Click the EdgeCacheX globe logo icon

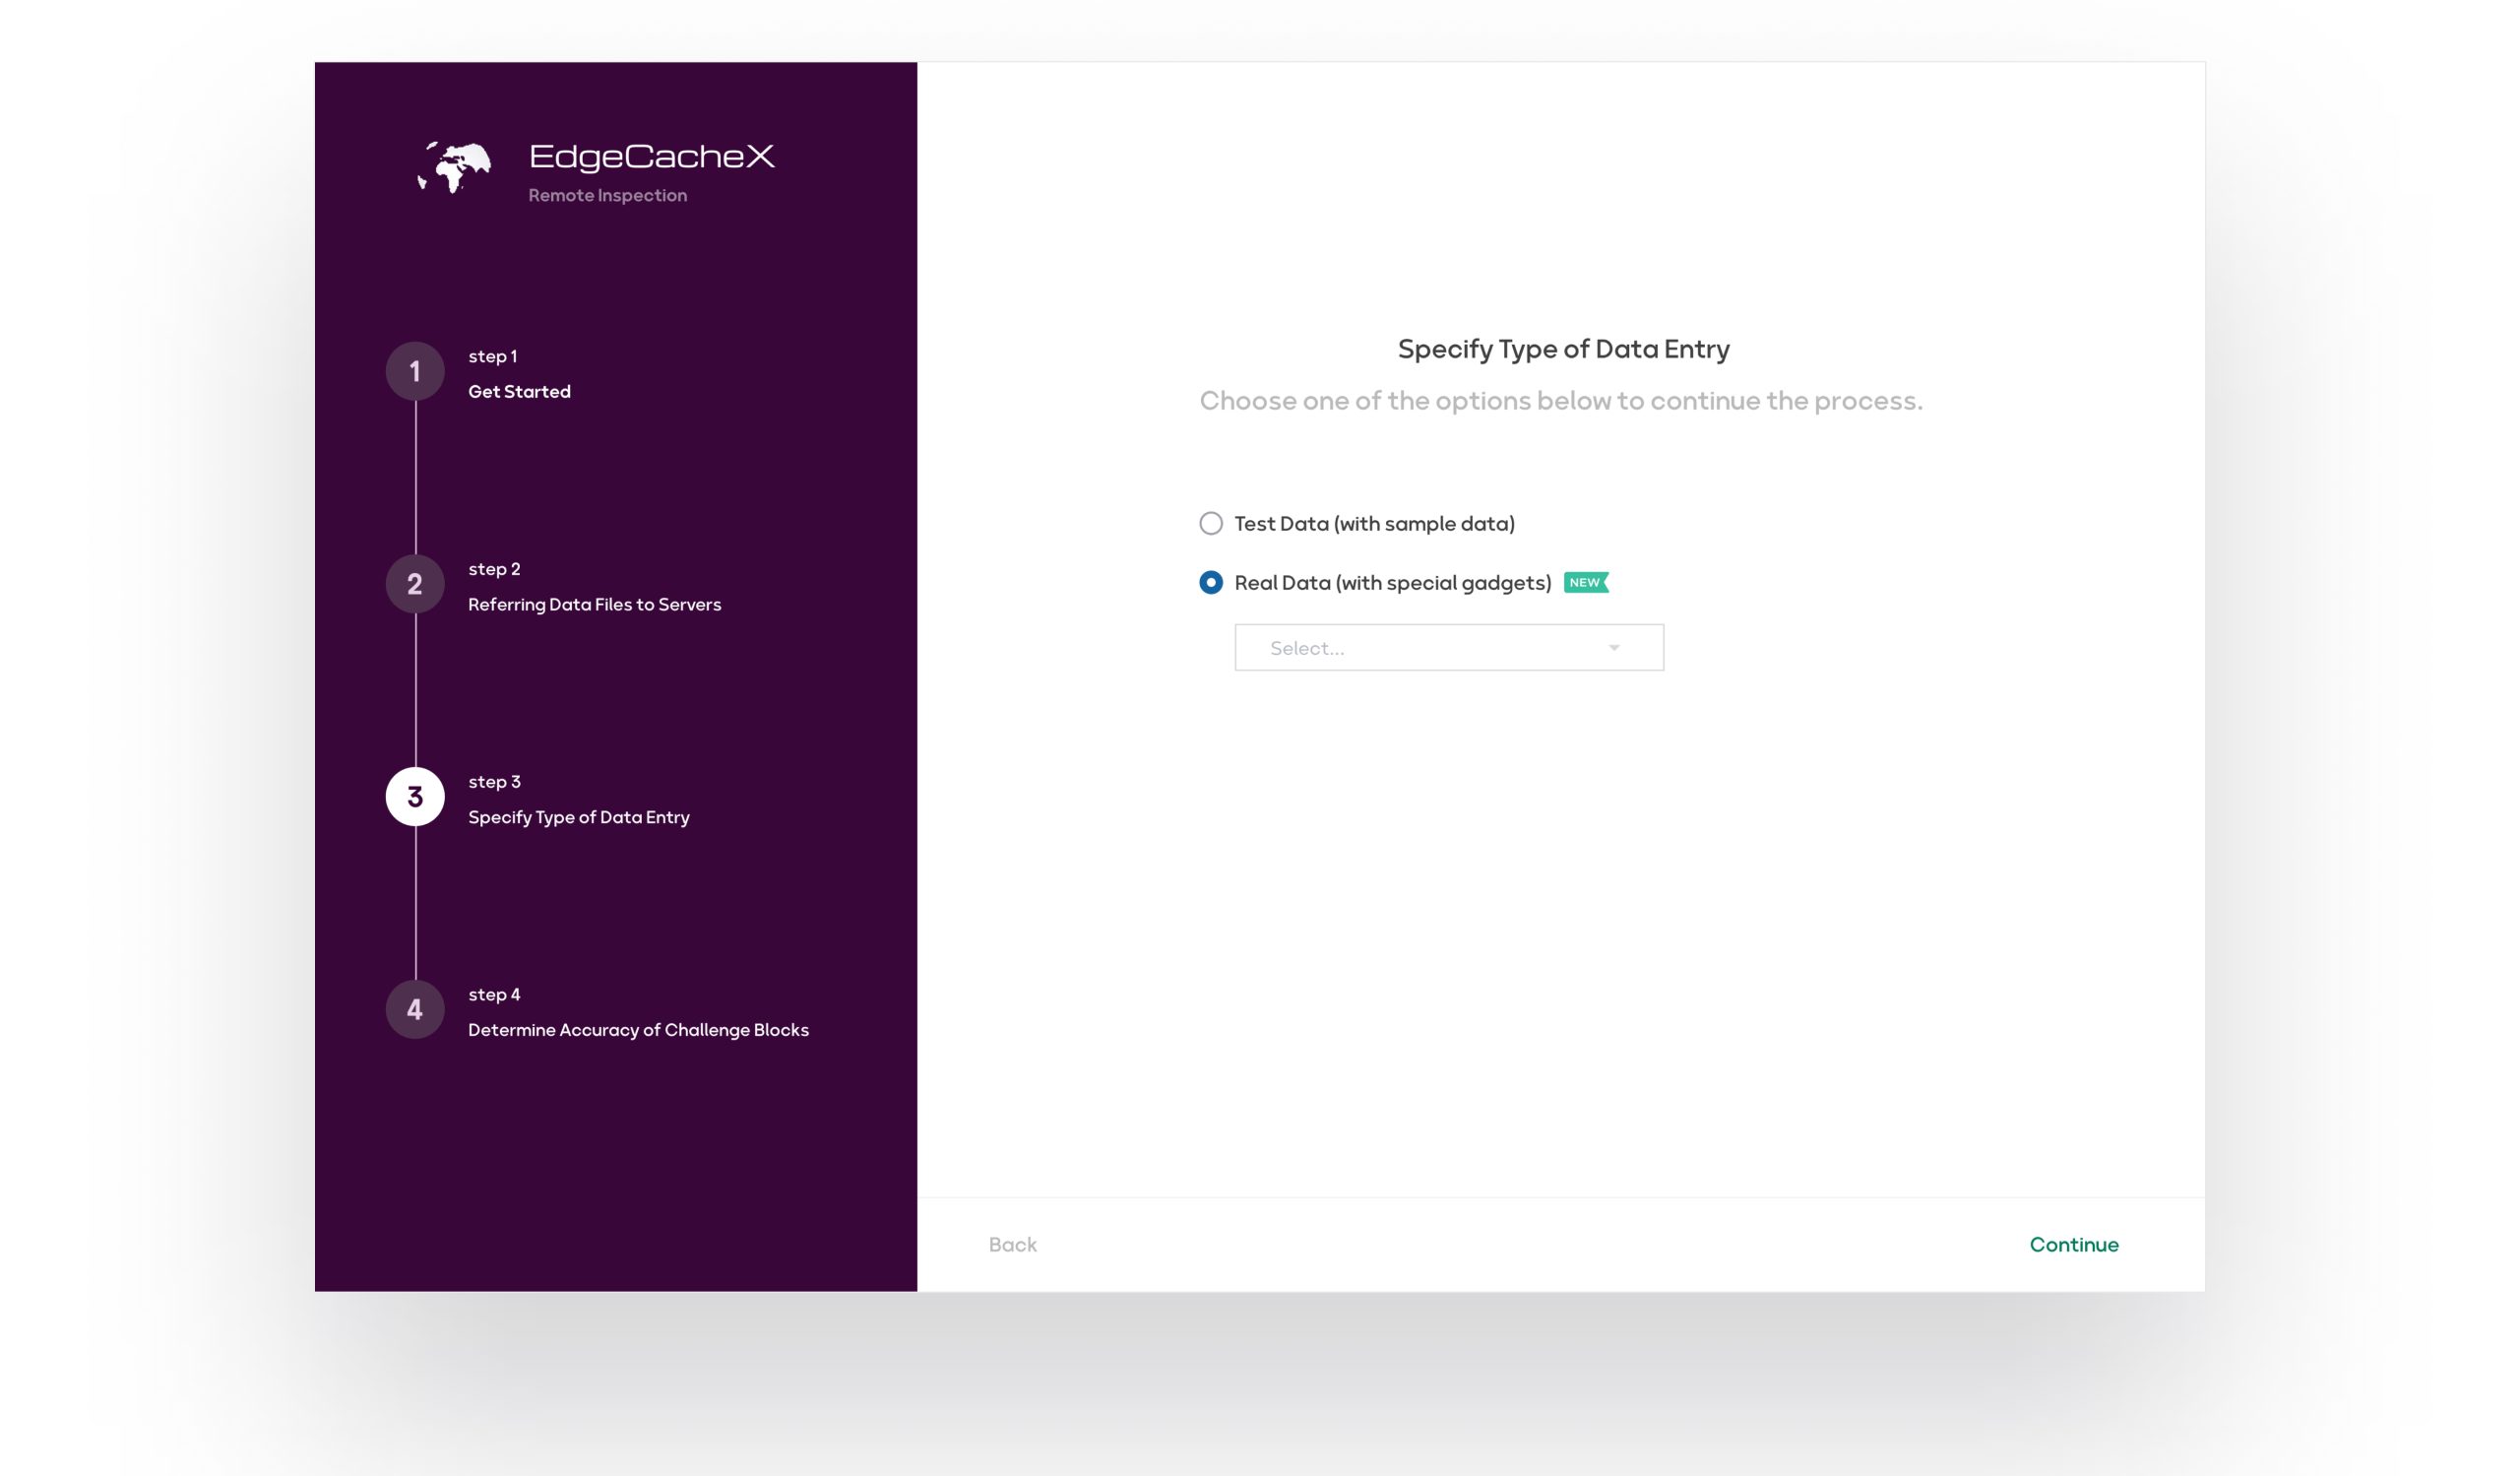[x=455, y=167]
